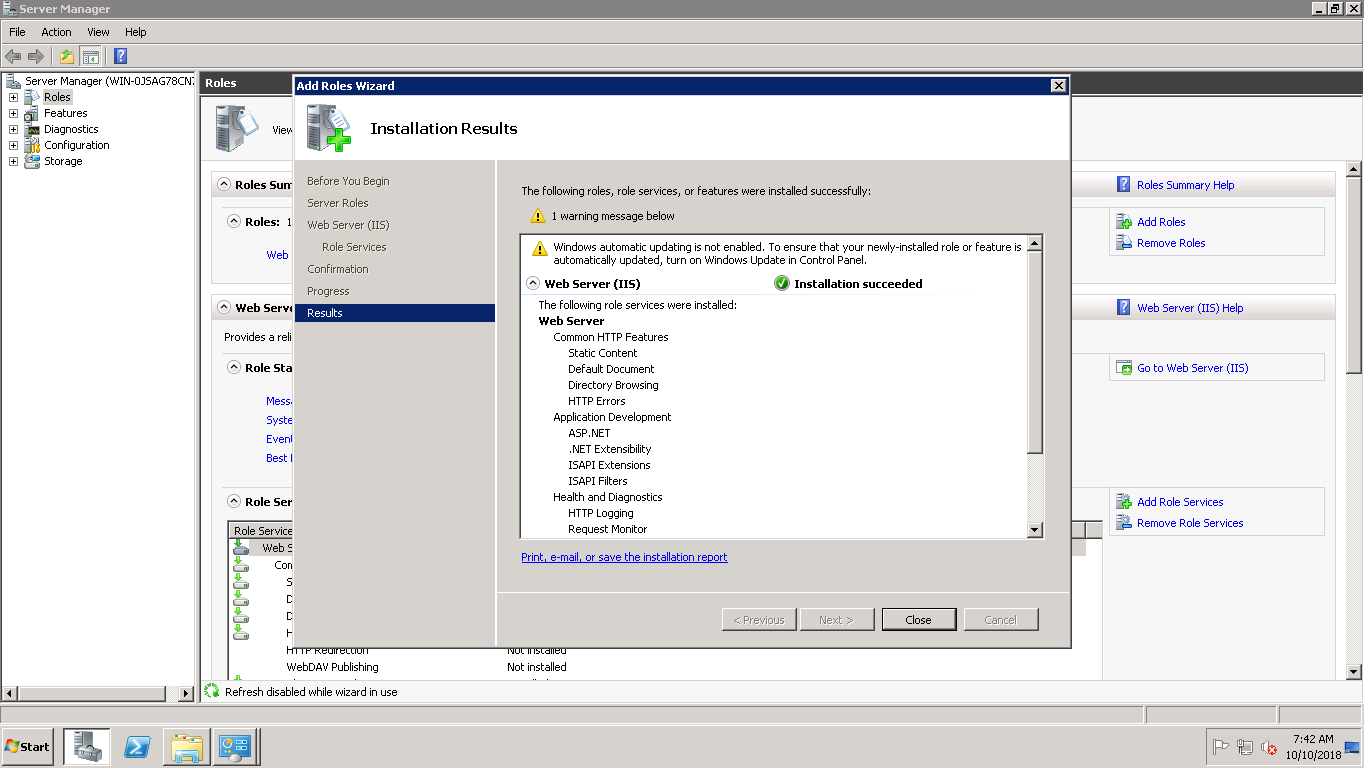The height and width of the screenshot is (768, 1364).
Task: Click the Remove Role Services link
Action: tap(1190, 523)
